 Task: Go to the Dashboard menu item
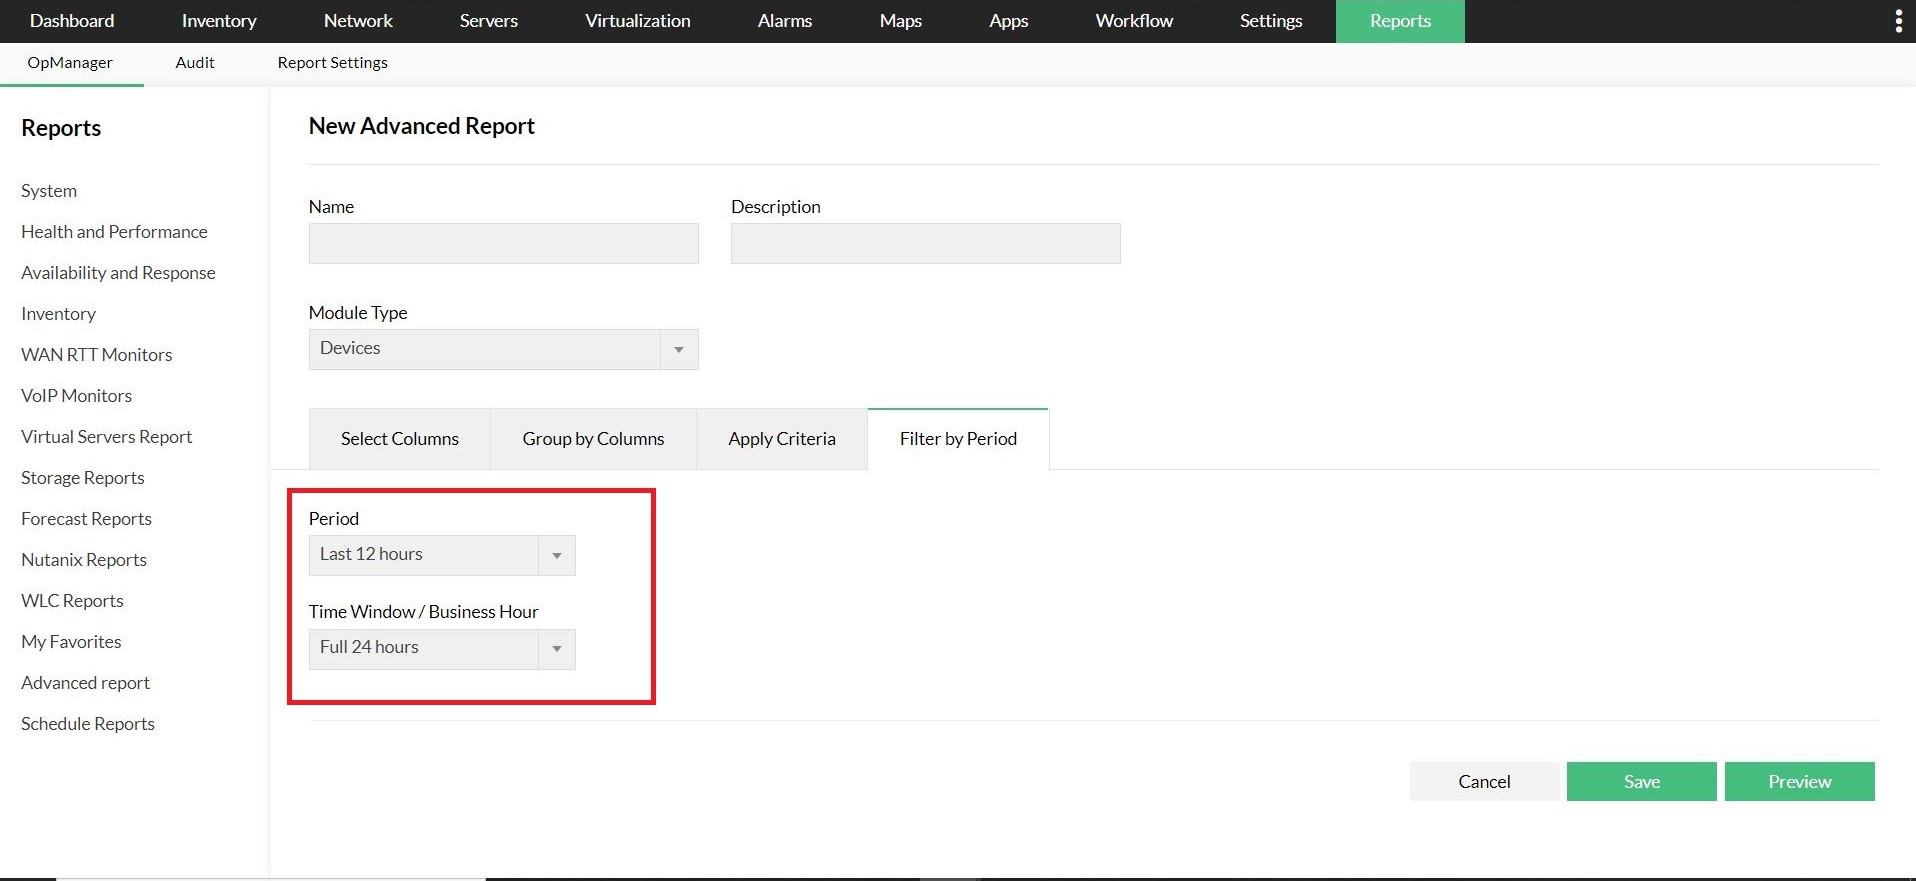72,21
